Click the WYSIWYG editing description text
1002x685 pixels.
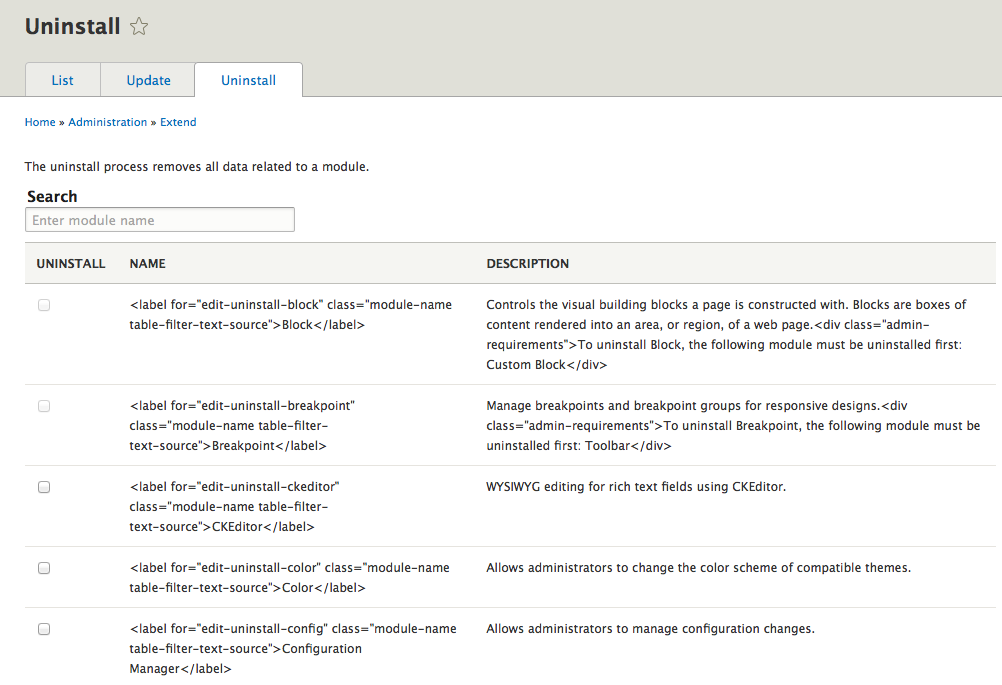click(x=635, y=487)
